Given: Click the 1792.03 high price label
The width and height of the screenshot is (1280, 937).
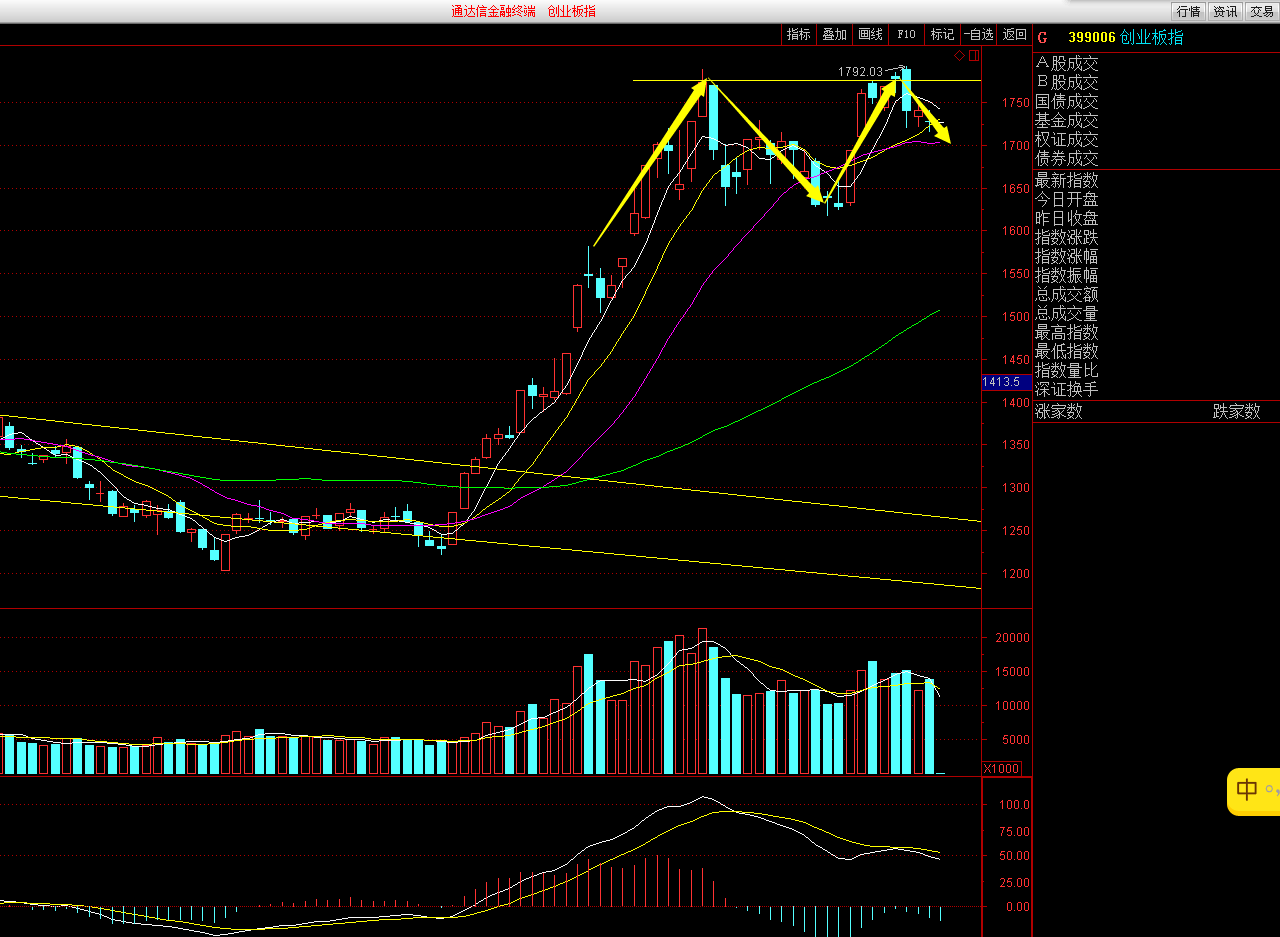Looking at the screenshot, I should [x=860, y=72].
